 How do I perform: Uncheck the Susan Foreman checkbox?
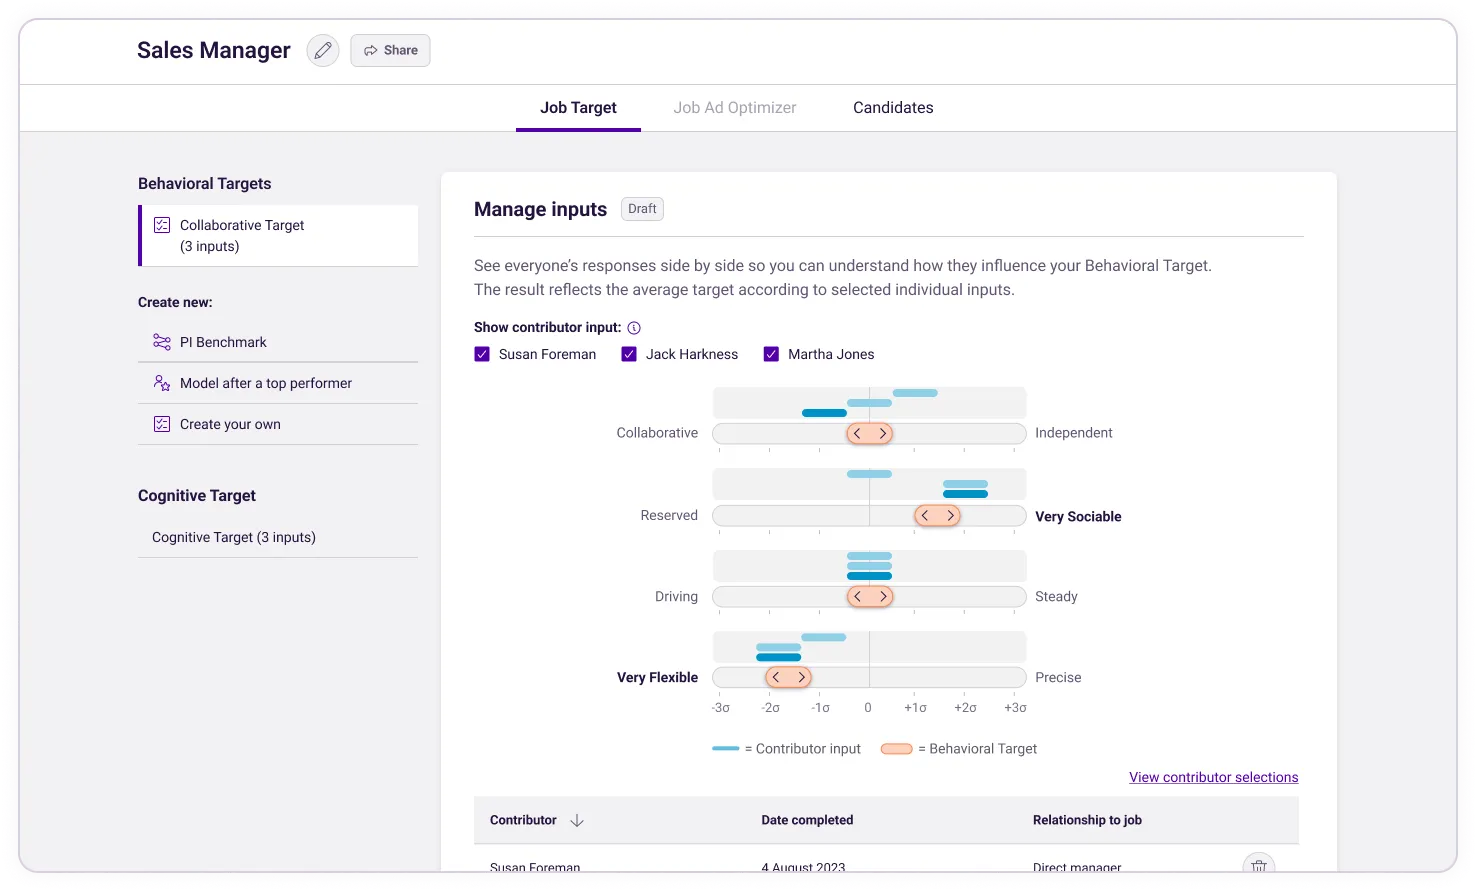482,354
